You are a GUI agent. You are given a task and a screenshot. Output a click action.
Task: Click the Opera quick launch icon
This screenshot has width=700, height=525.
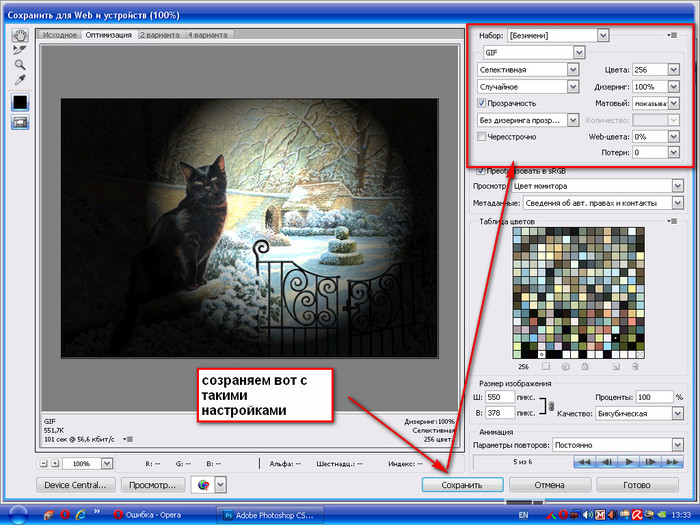[65, 515]
